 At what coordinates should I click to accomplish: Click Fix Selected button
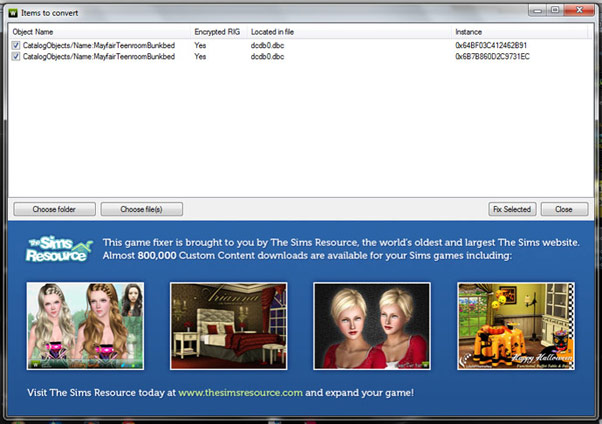(512, 209)
